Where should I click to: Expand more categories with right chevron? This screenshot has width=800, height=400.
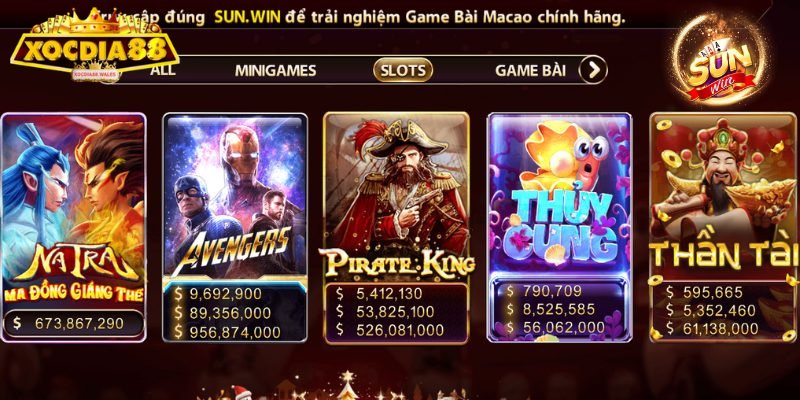coord(593,70)
